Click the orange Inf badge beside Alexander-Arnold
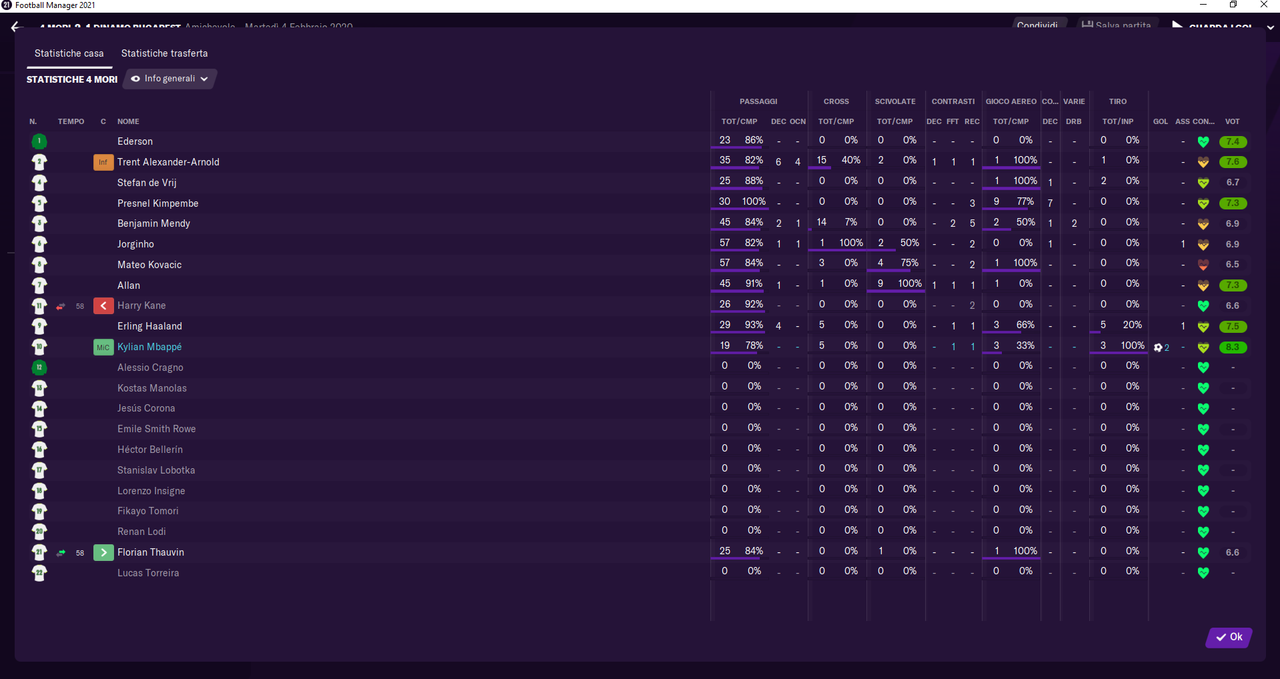The width and height of the screenshot is (1280, 679). (103, 162)
